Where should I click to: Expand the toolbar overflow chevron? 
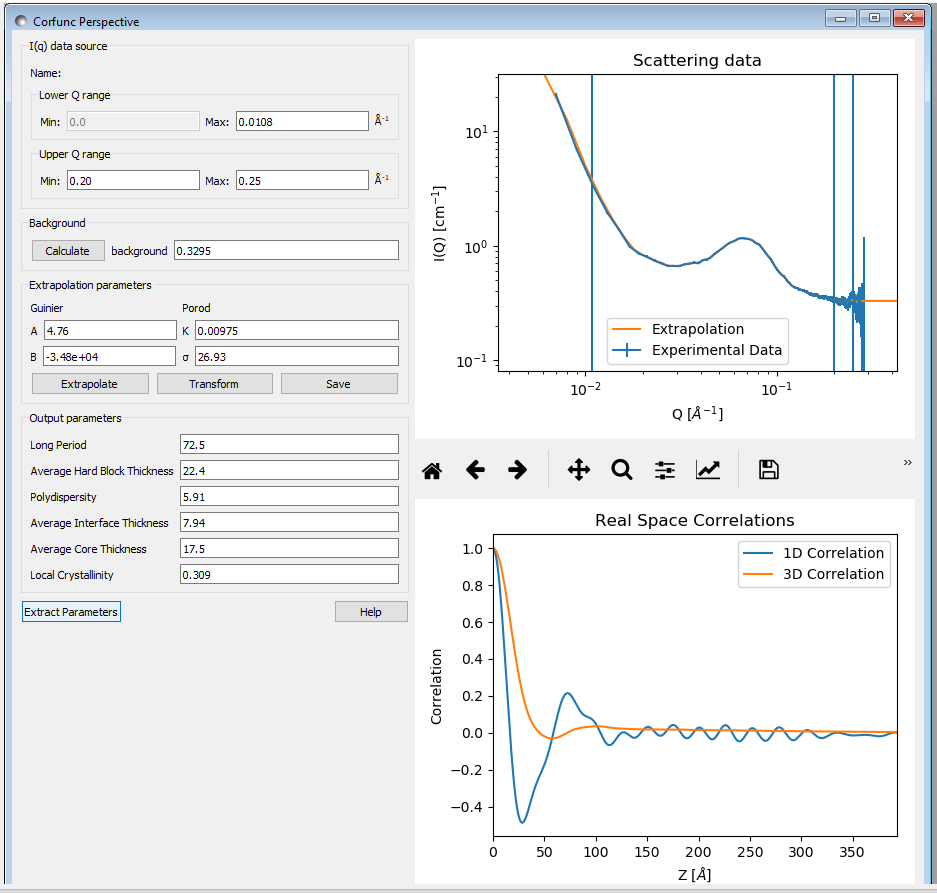[x=908, y=463]
